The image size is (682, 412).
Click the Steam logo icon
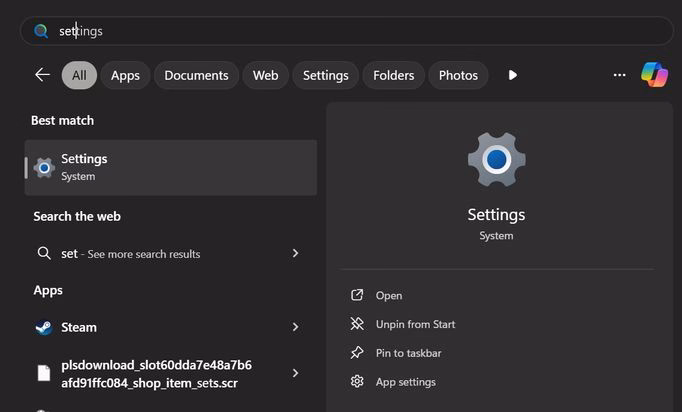pyautogui.click(x=44, y=327)
